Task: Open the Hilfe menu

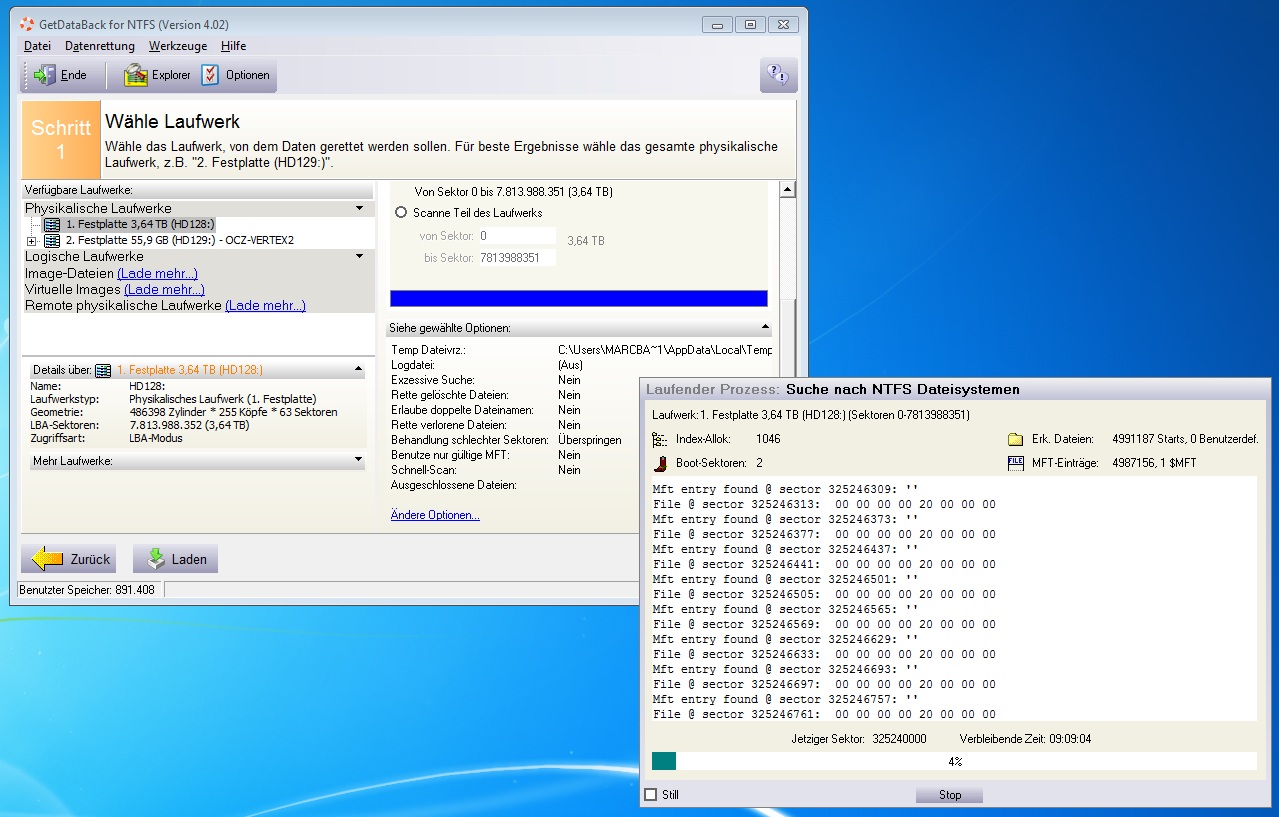Action: [x=233, y=46]
